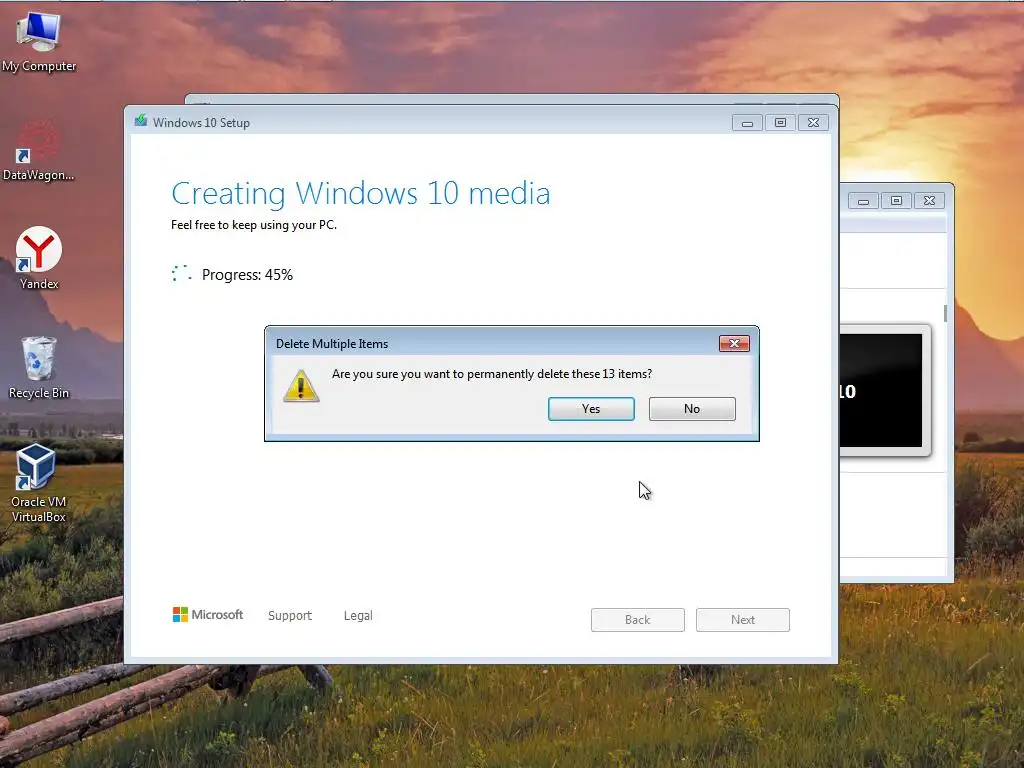Click the warning icon in delete dialog

click(x=301, y=387)
